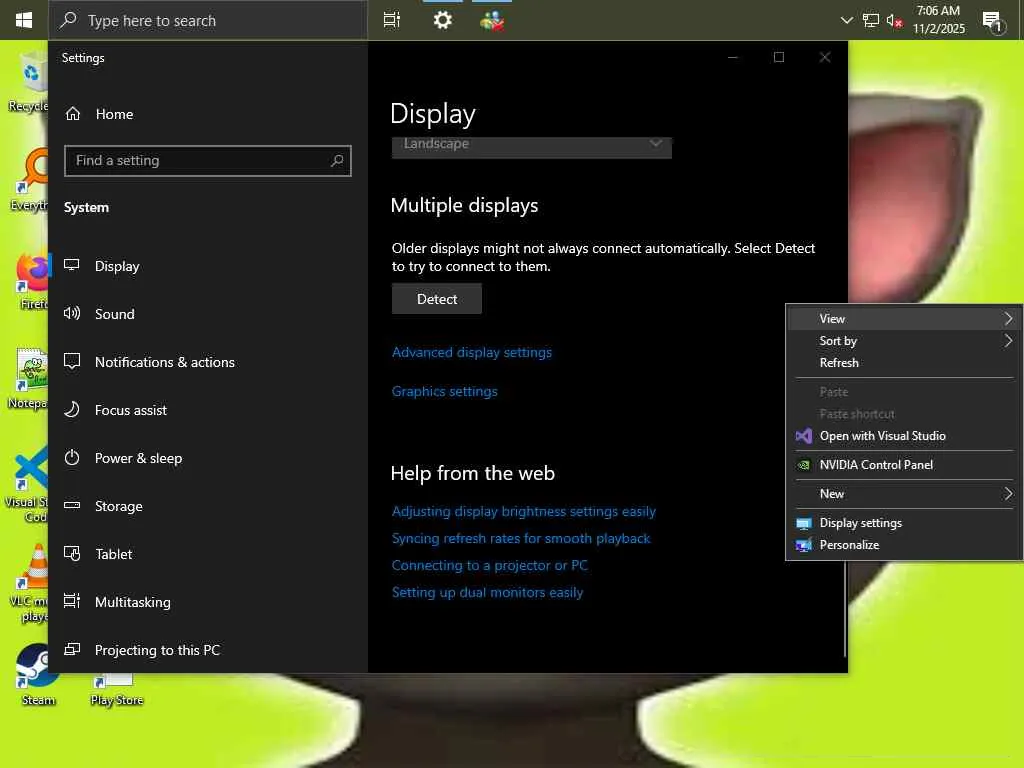This screenshot has height=768, width=1024.
Task: Choose Display settings in the context menu
Action: click(904, 523)
